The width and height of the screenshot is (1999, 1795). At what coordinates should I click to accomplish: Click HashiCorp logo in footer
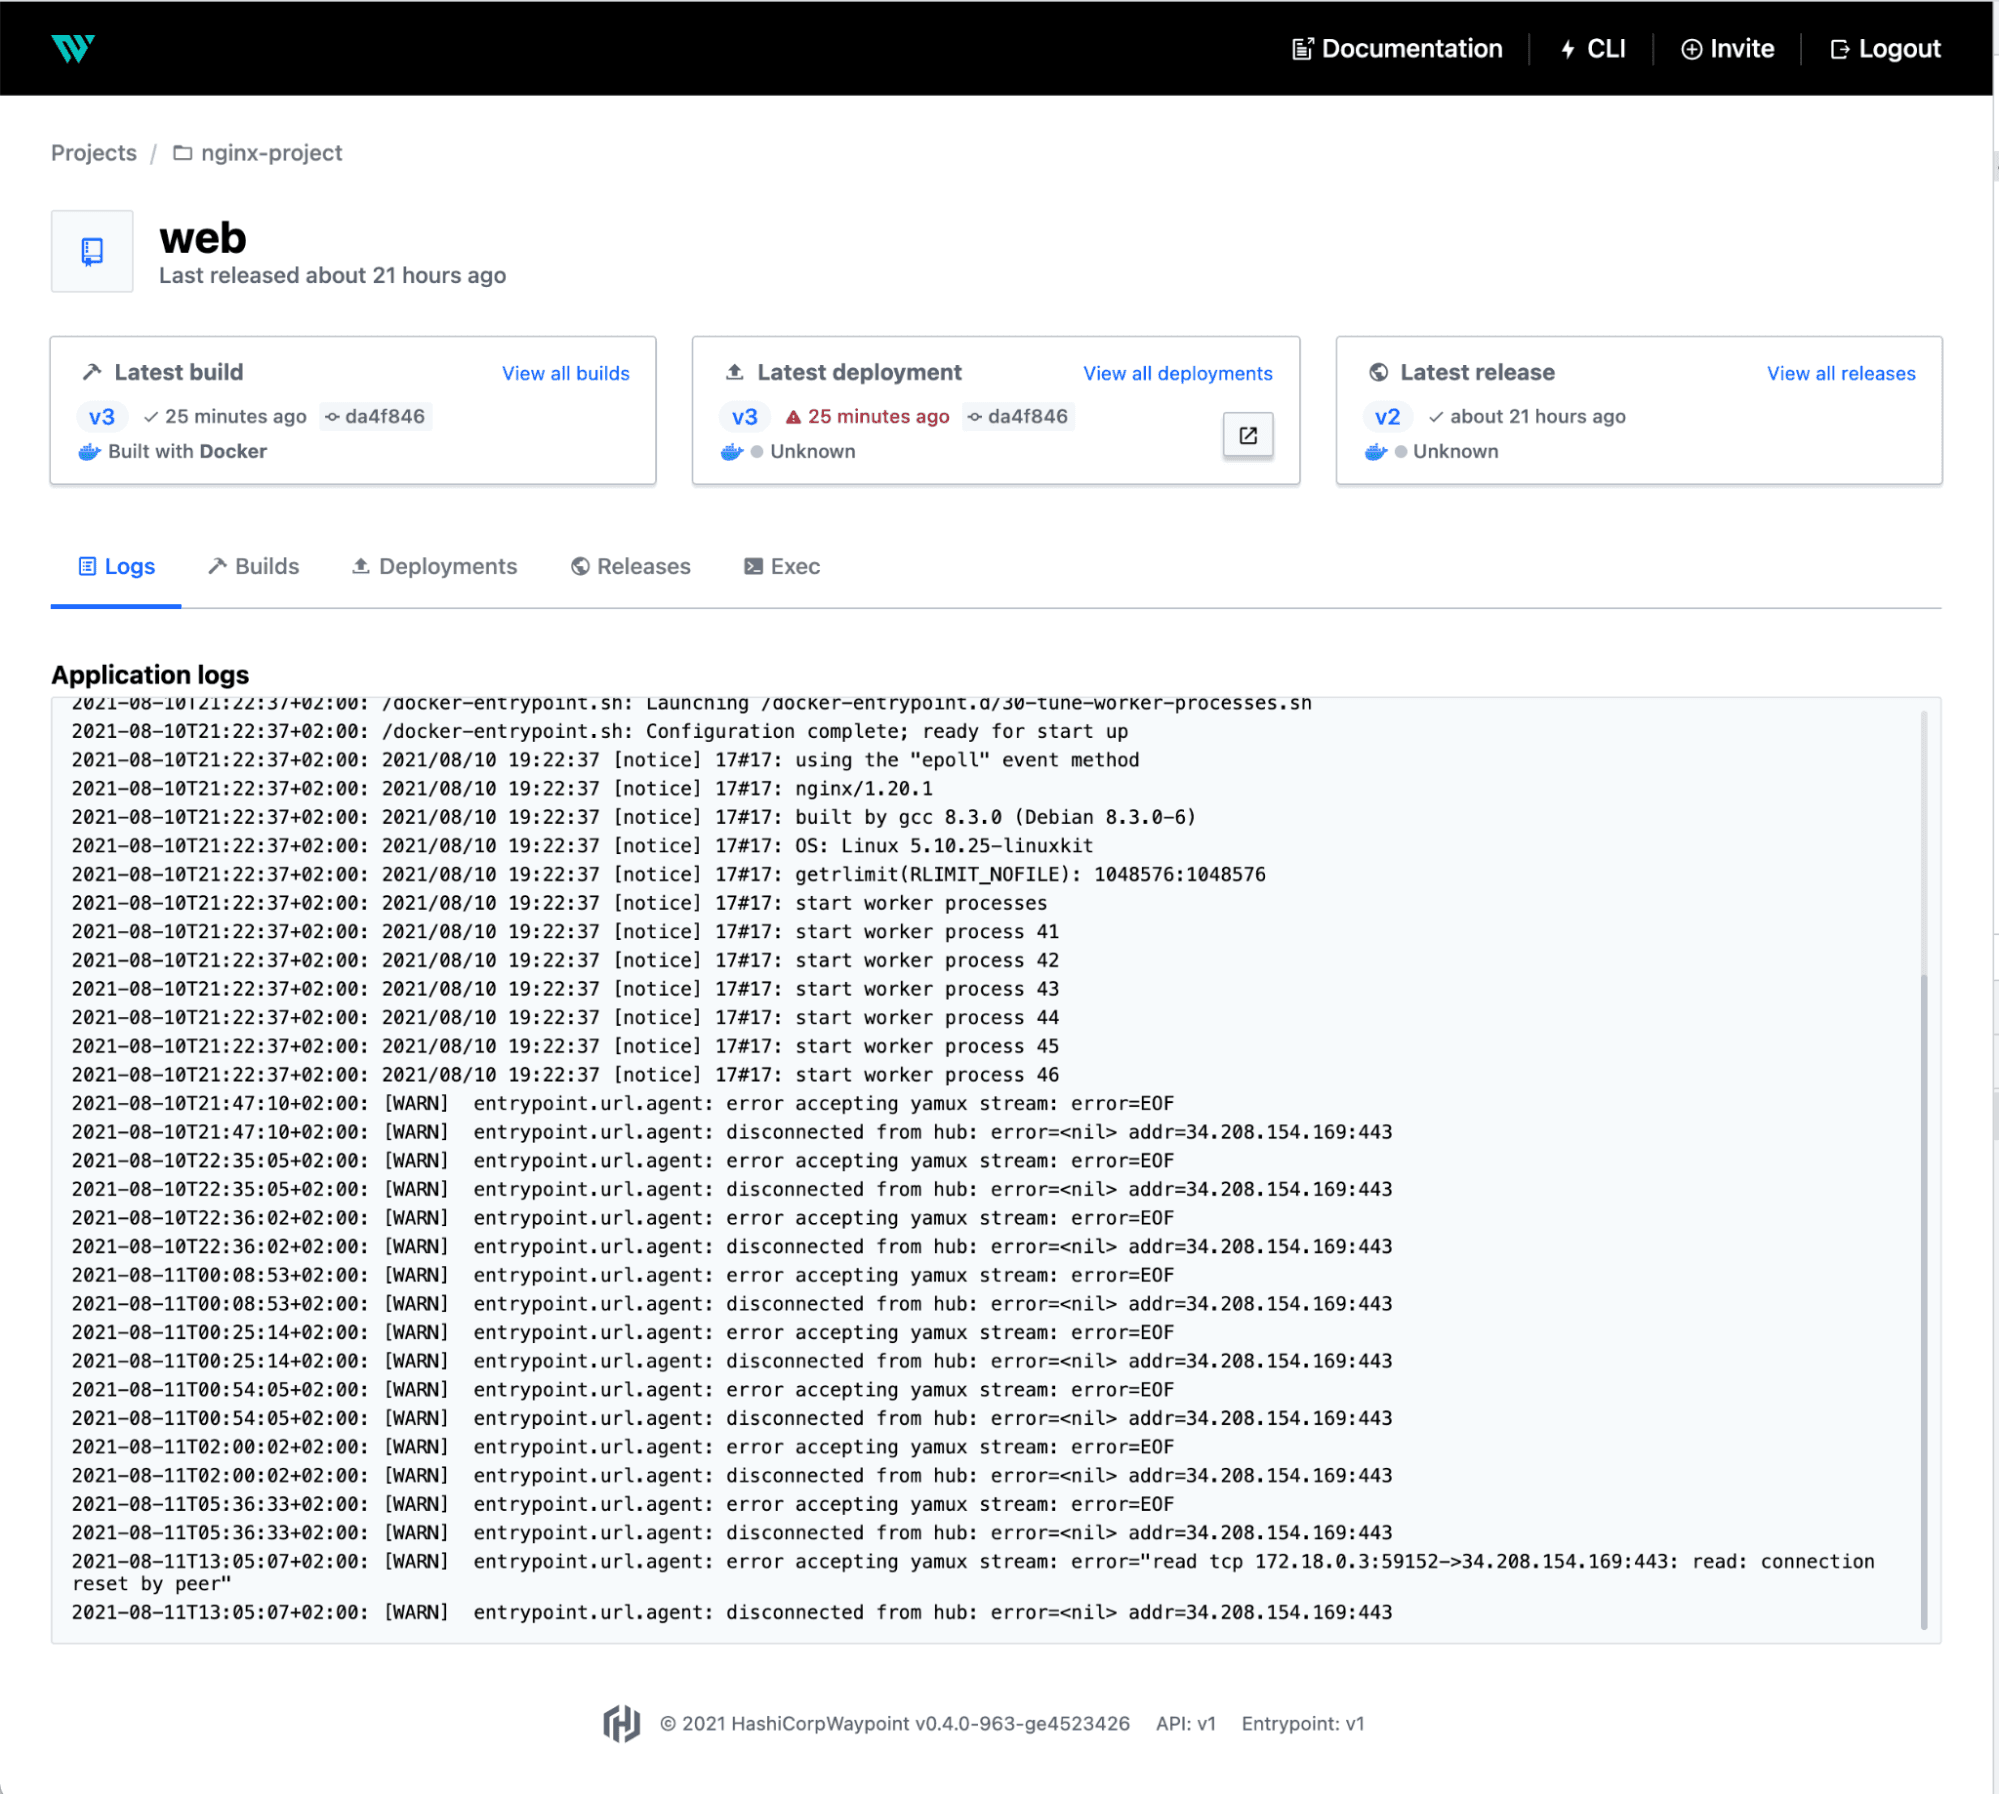(621, 1723)
